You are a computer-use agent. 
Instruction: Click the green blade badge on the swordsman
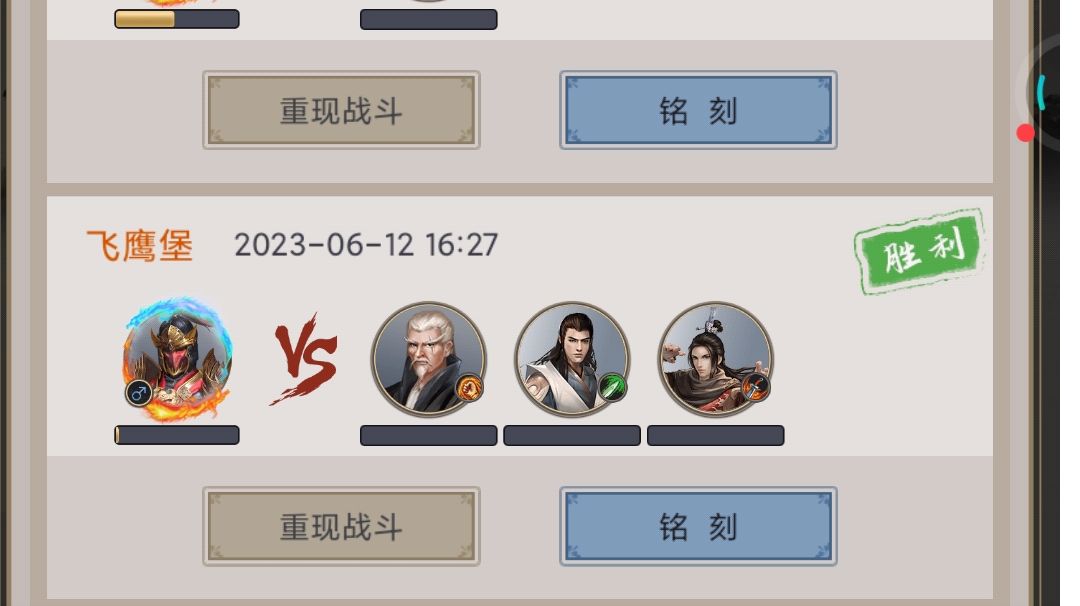pyautogui.click(x=612, y=388)
